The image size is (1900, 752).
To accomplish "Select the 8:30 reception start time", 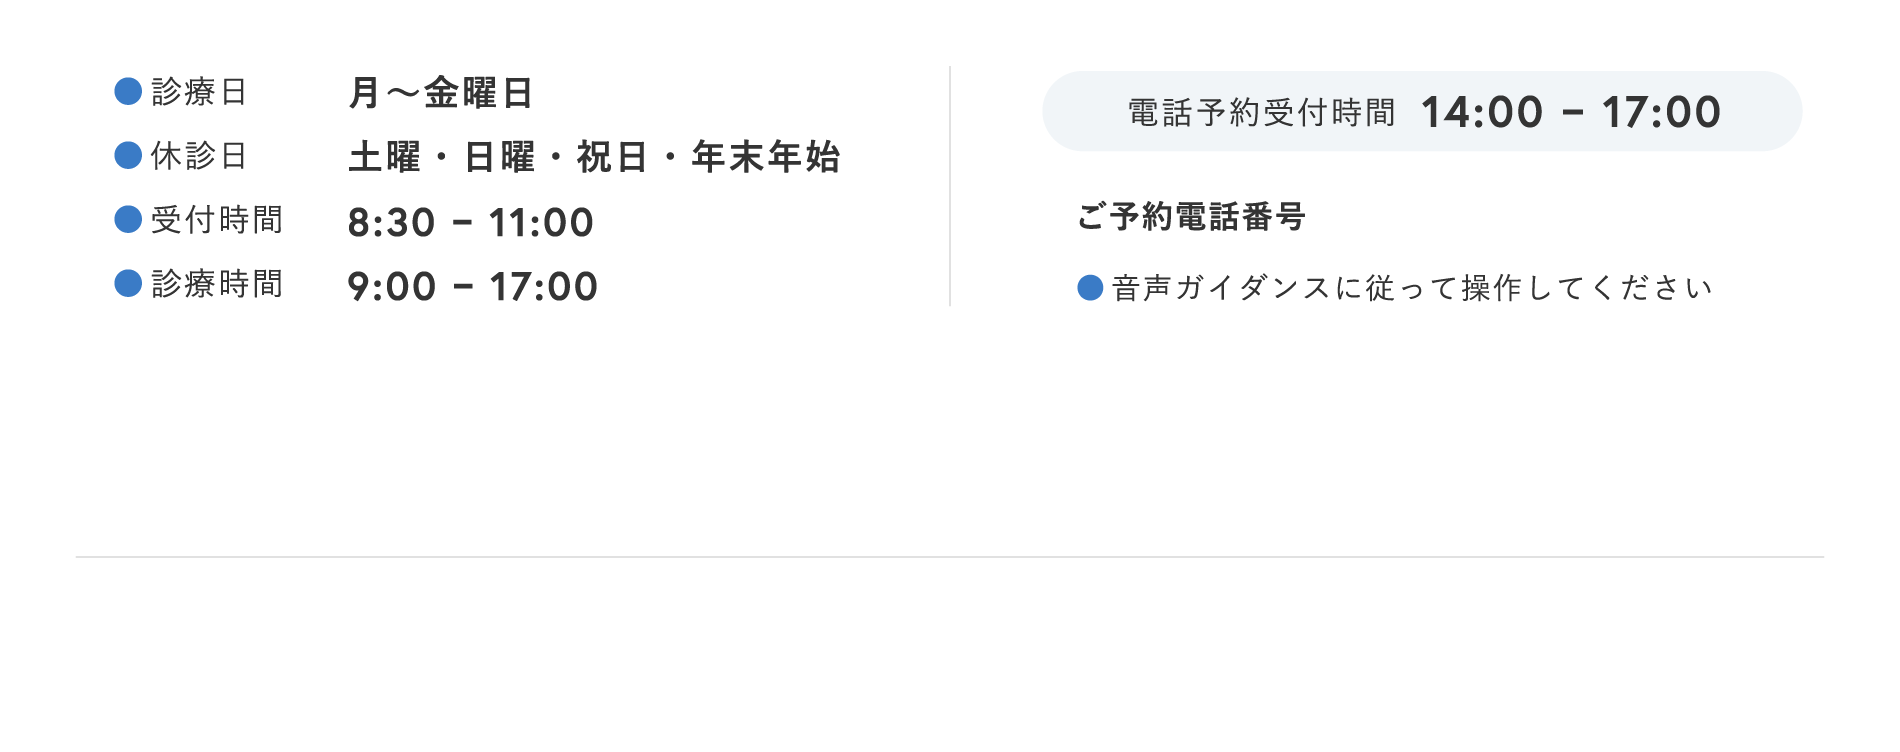I will tap(391, 222).
